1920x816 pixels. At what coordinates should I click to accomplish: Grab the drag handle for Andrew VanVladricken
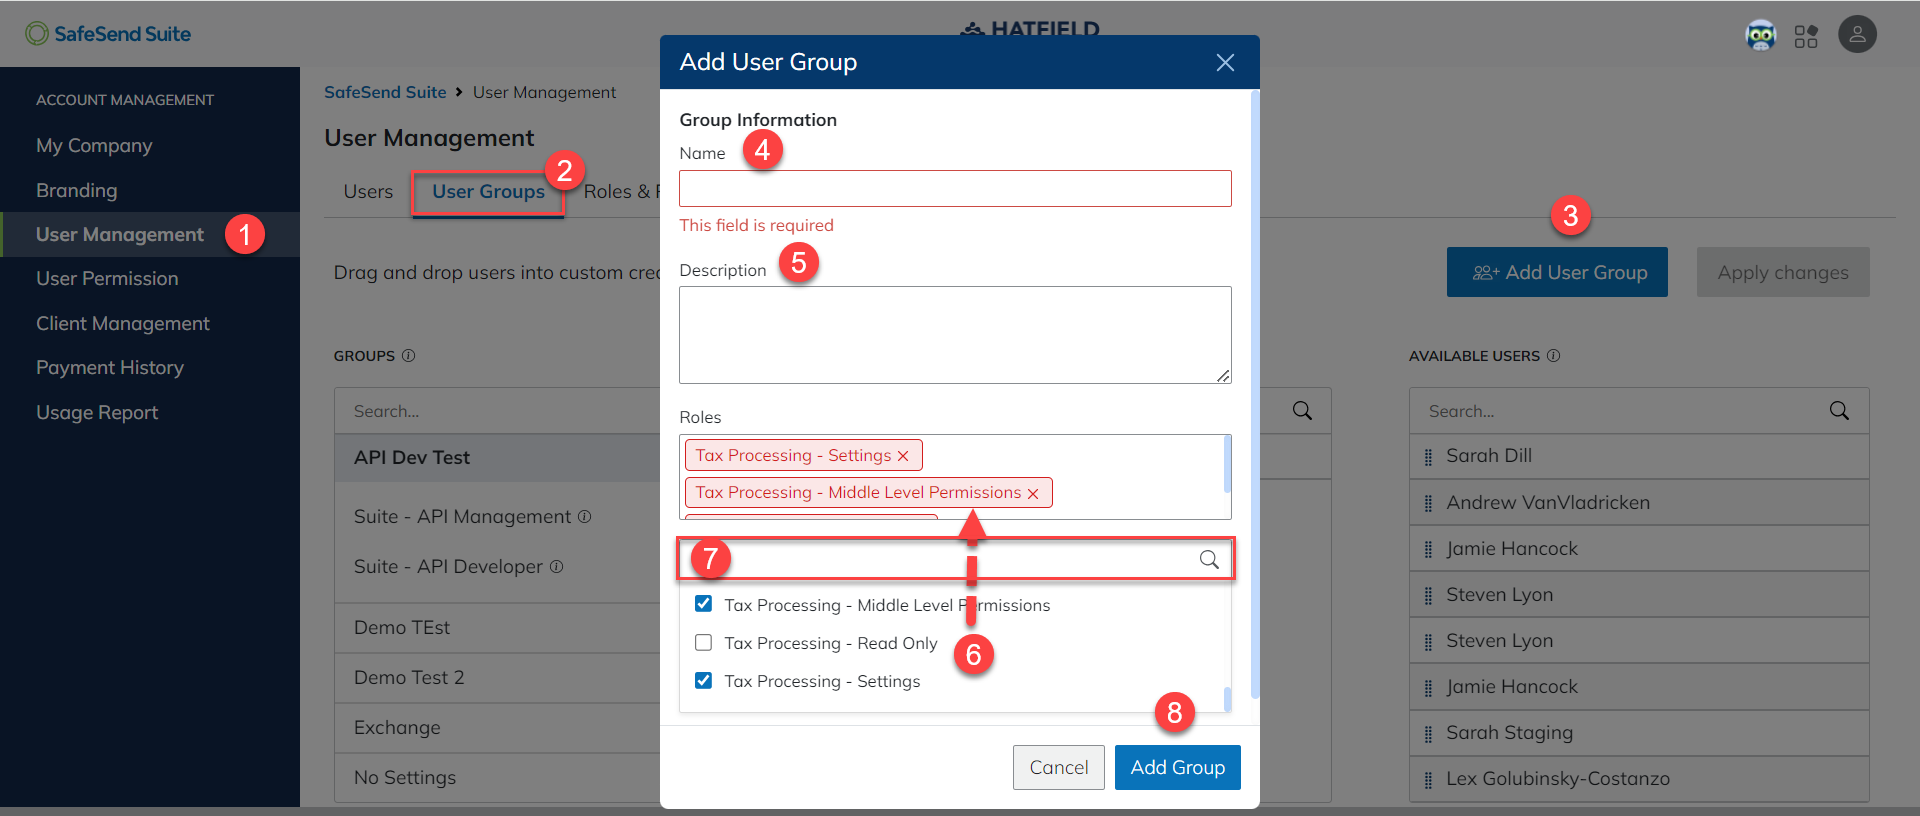1428,503
